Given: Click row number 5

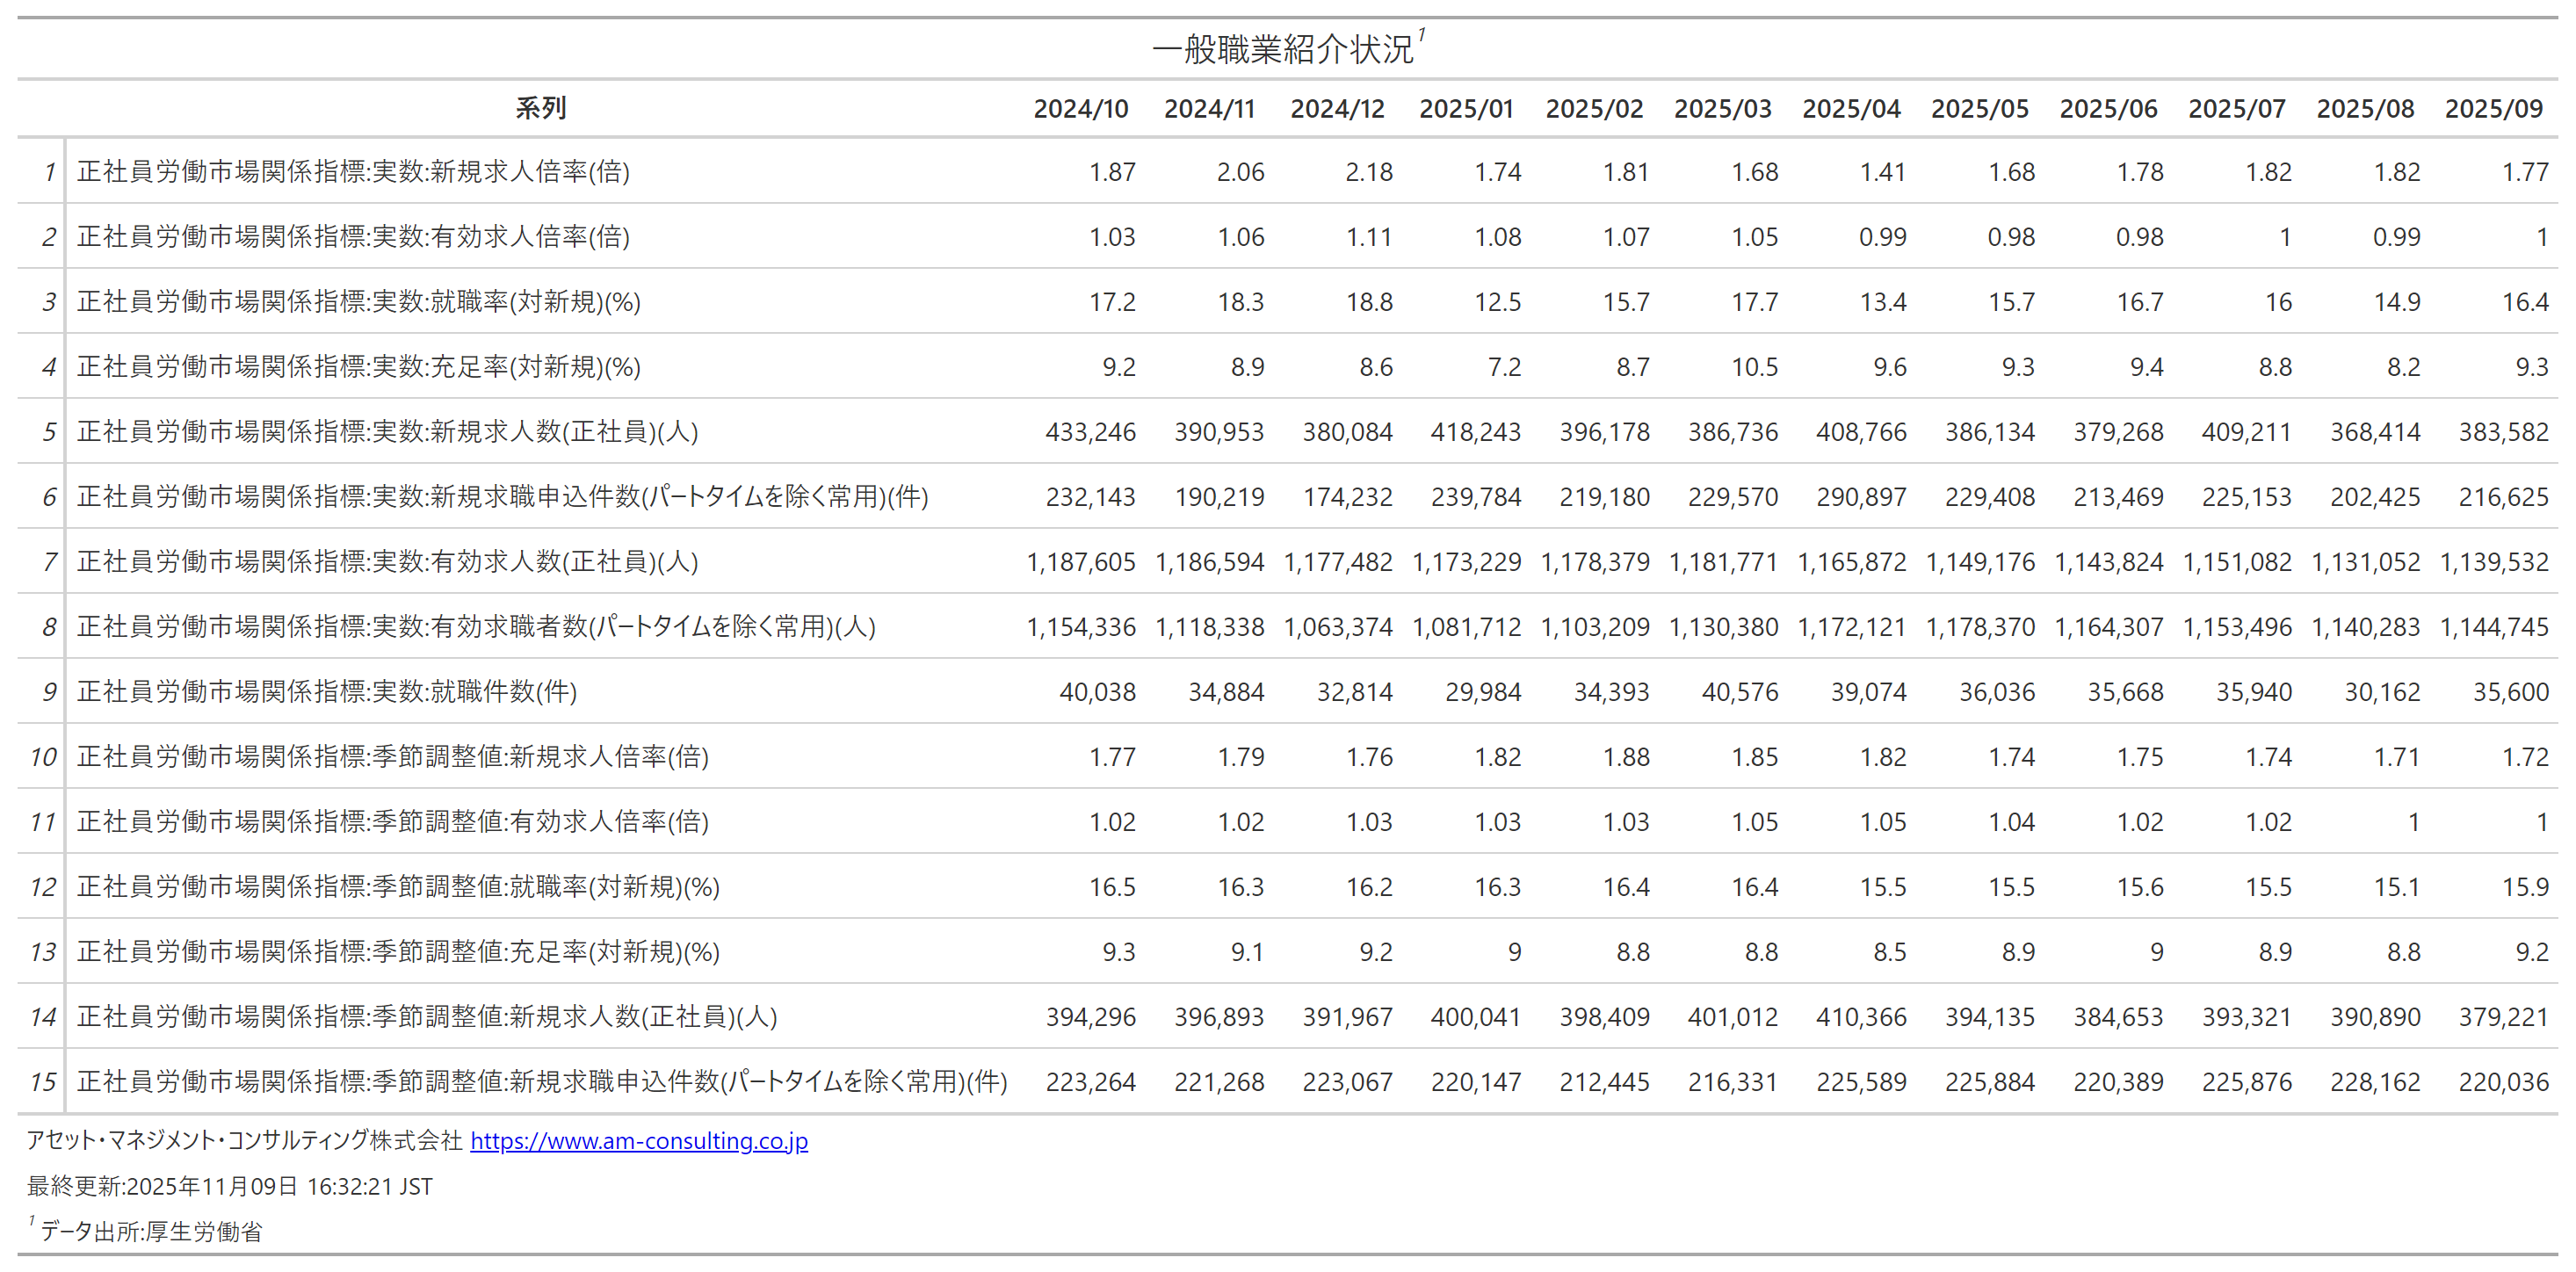Looking at the screenshot, I should 49,432.
